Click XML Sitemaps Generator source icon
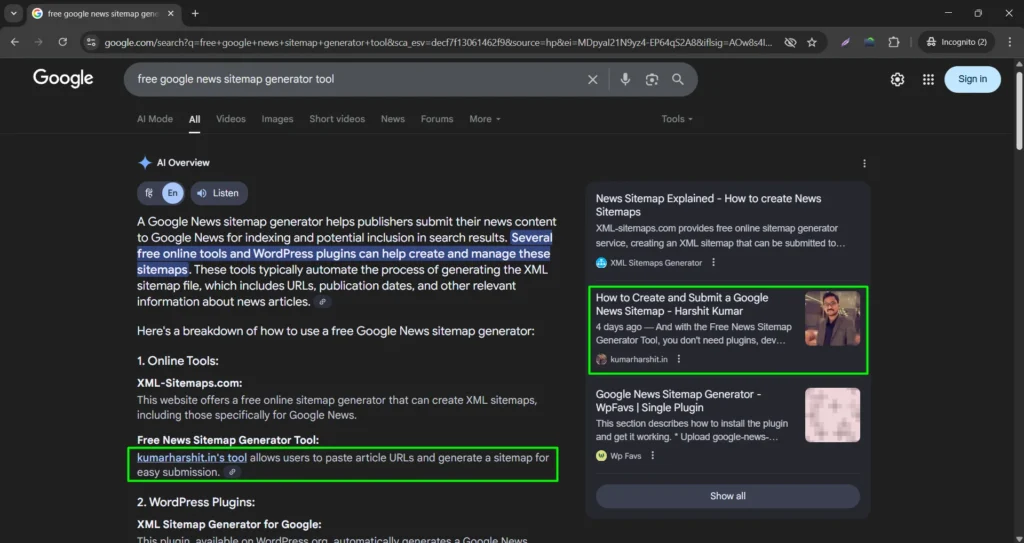 pyautogui.click(x=601, y=263)
